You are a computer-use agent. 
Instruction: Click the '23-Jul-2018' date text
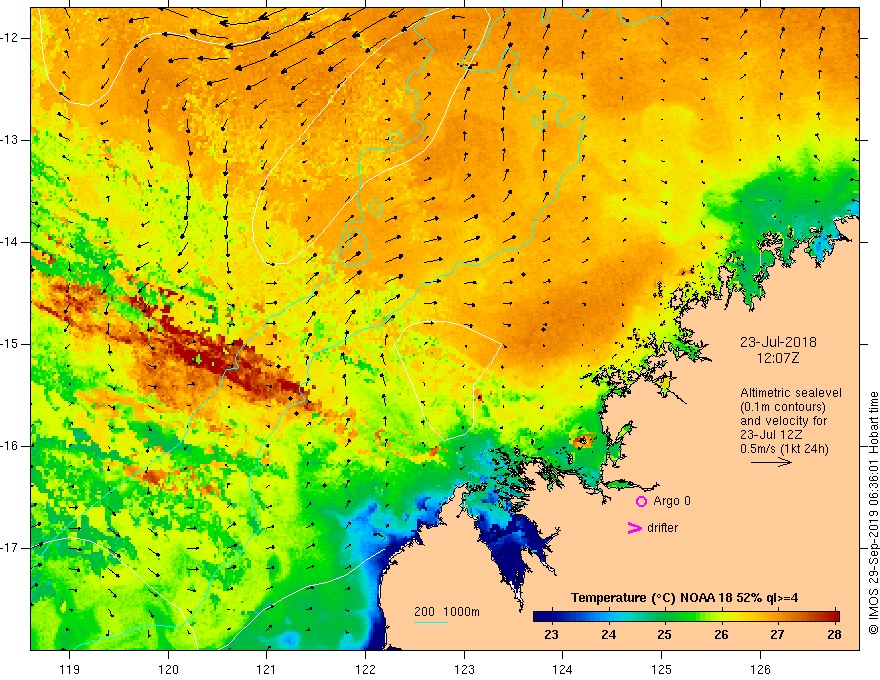click(x=778, y=342)
